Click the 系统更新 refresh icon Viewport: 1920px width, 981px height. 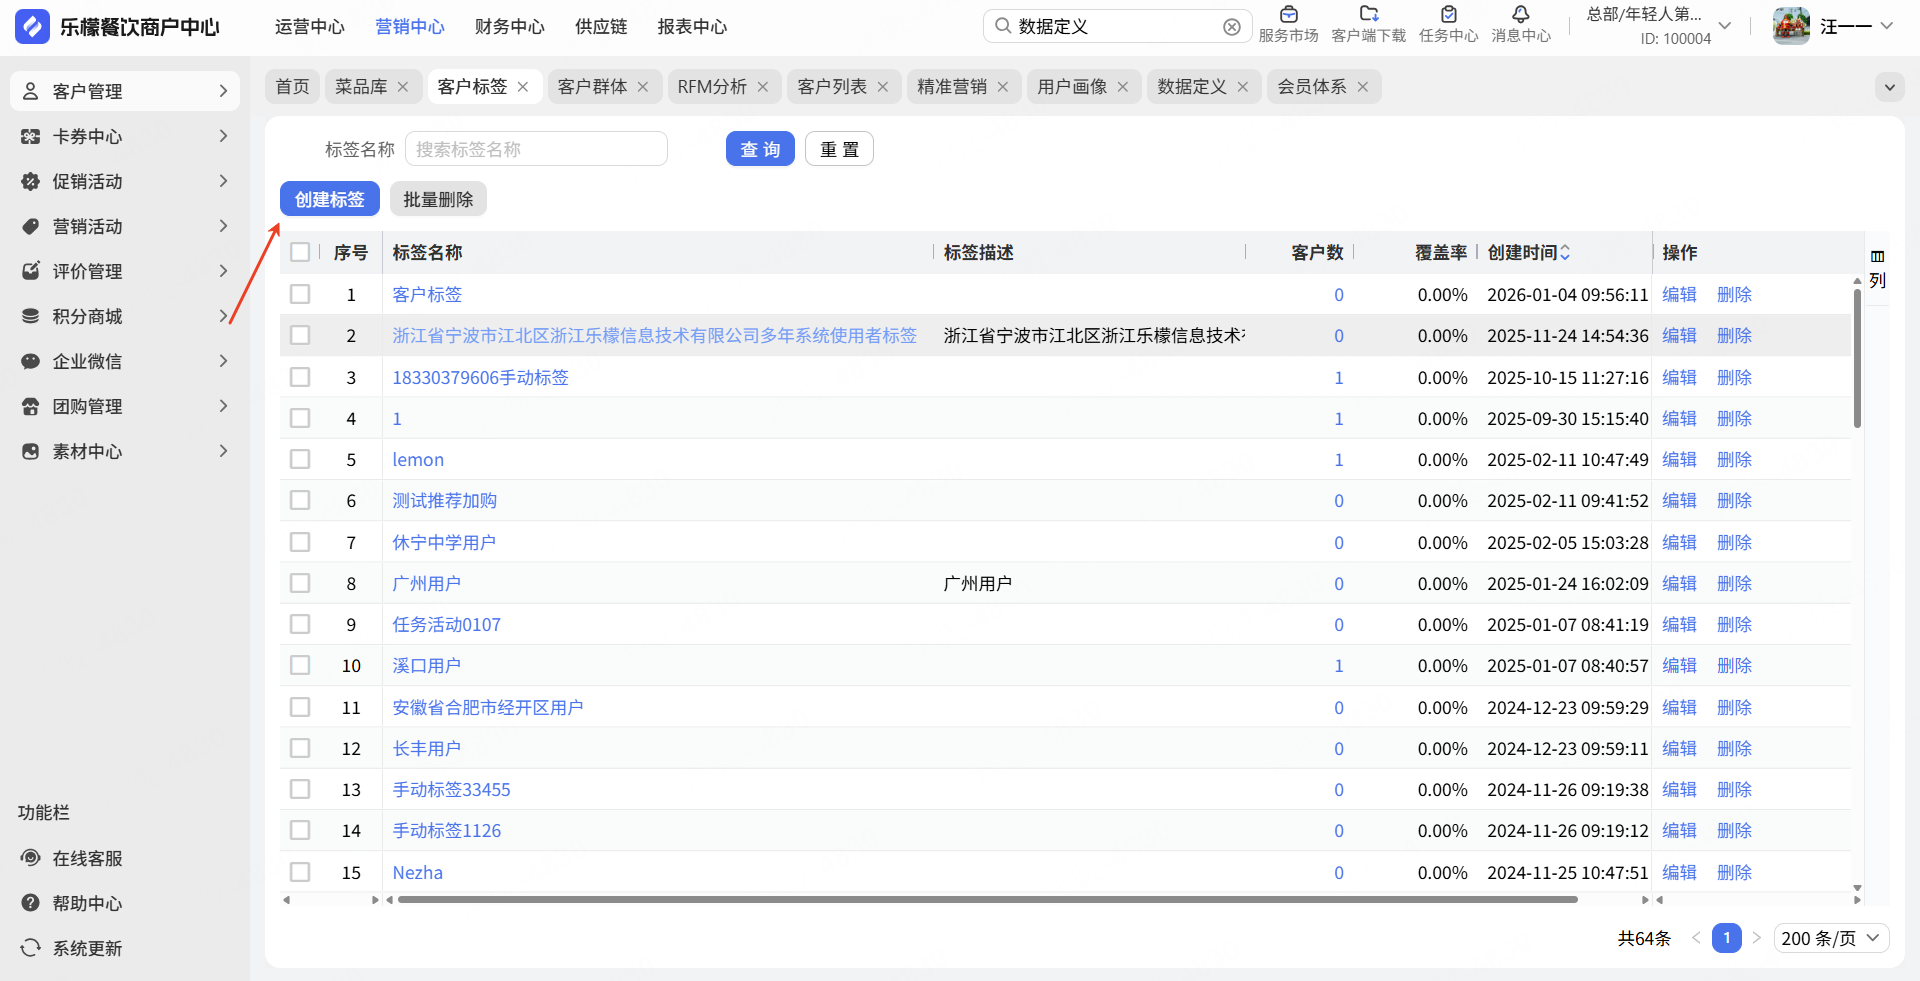[31, 948]
